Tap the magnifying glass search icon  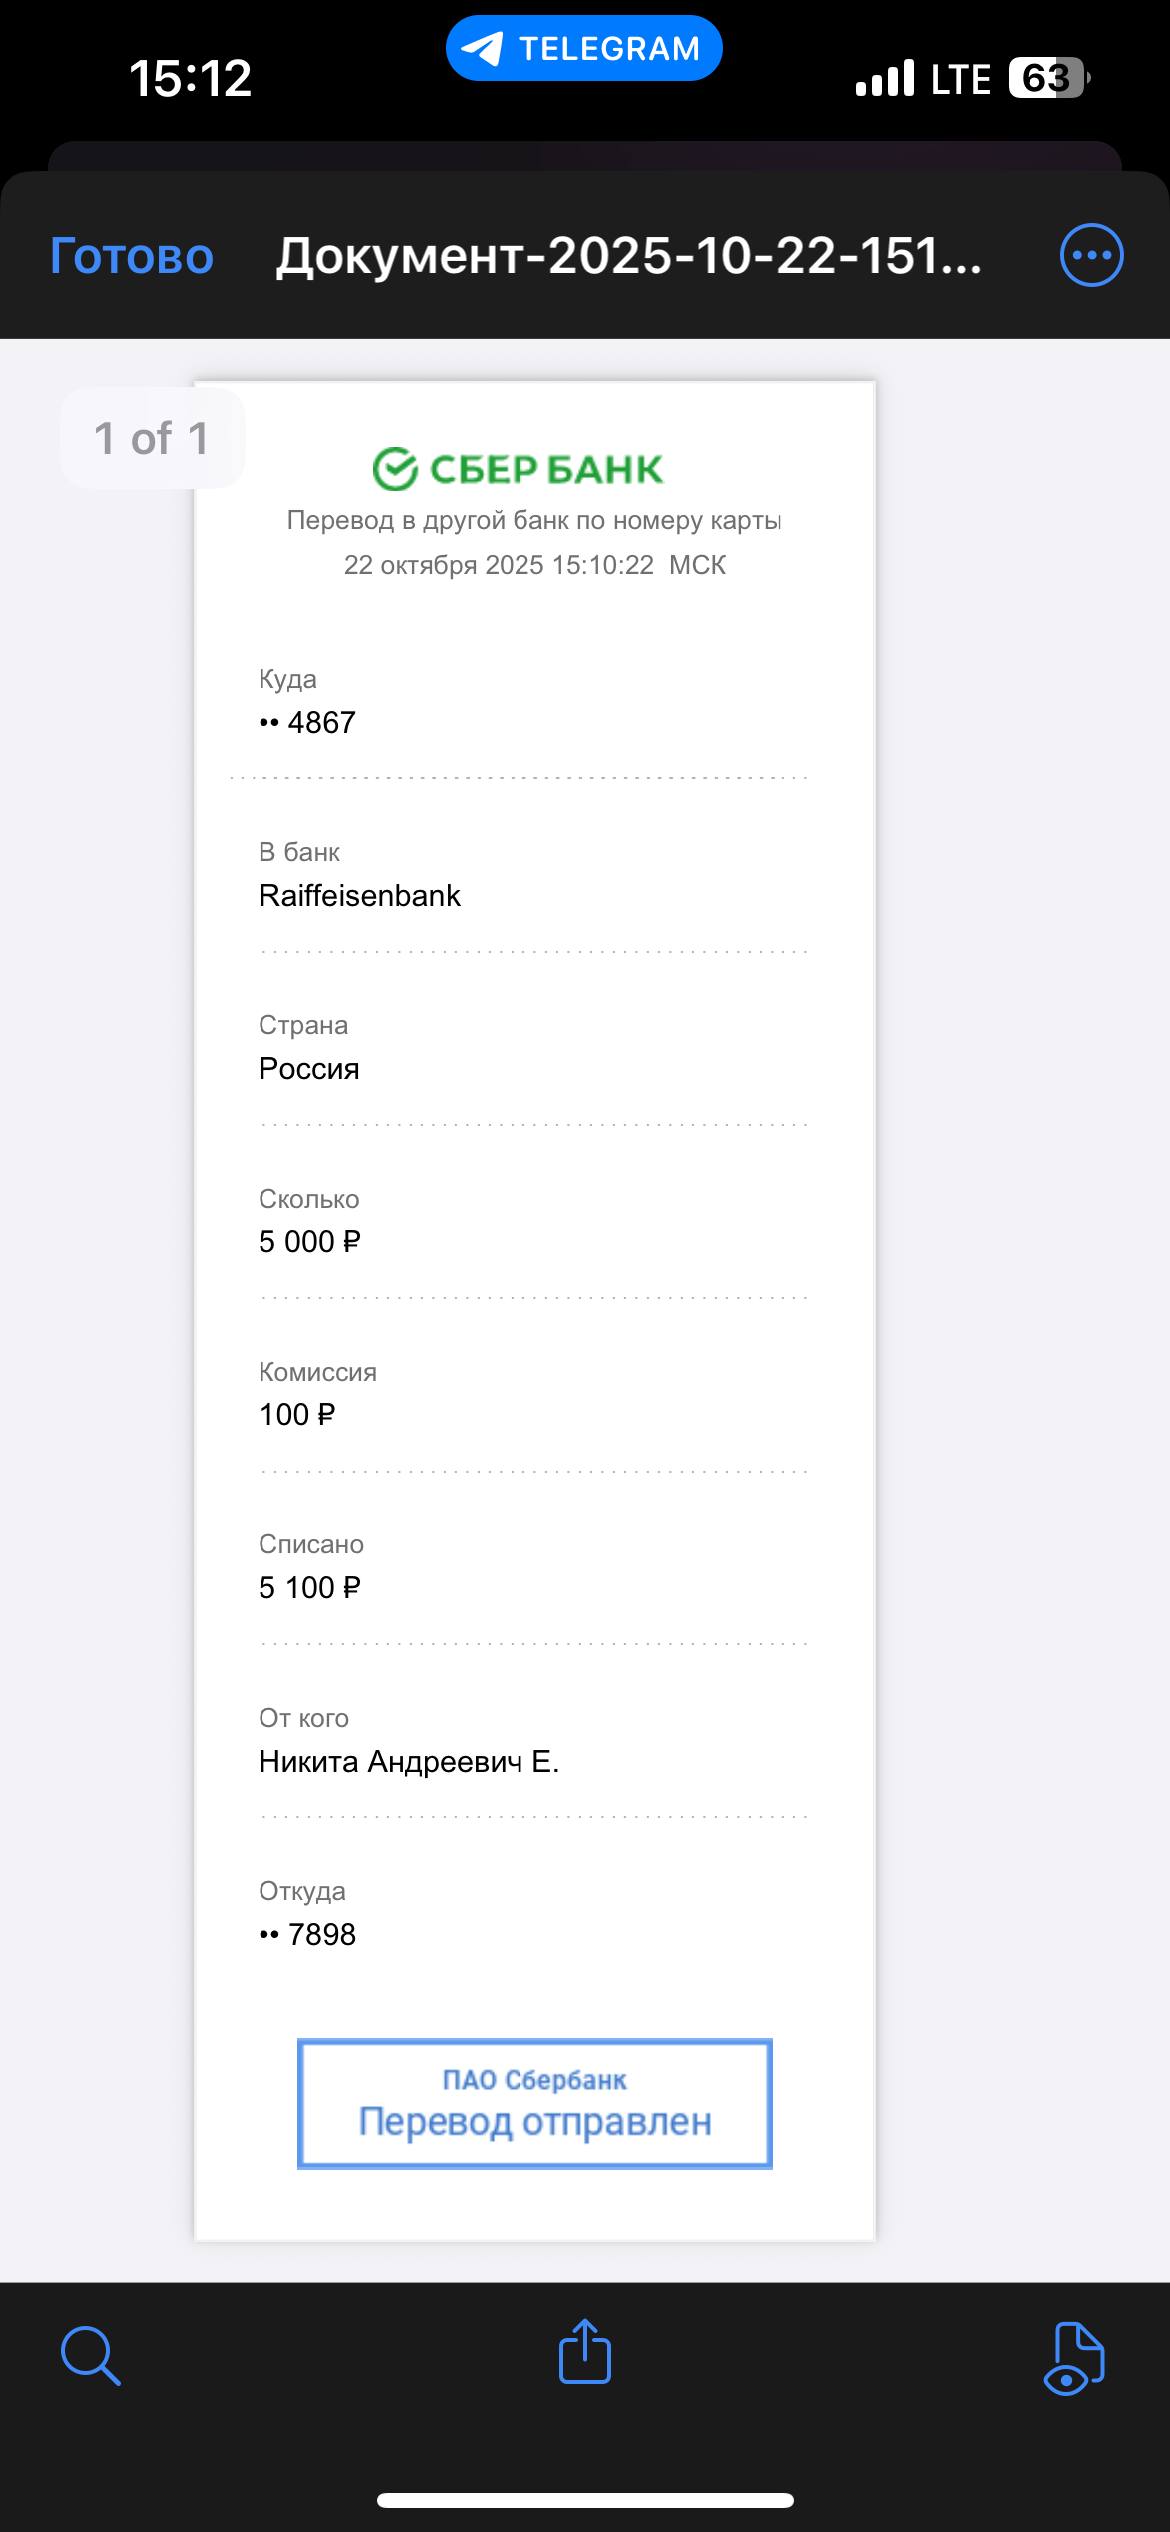90,2355
